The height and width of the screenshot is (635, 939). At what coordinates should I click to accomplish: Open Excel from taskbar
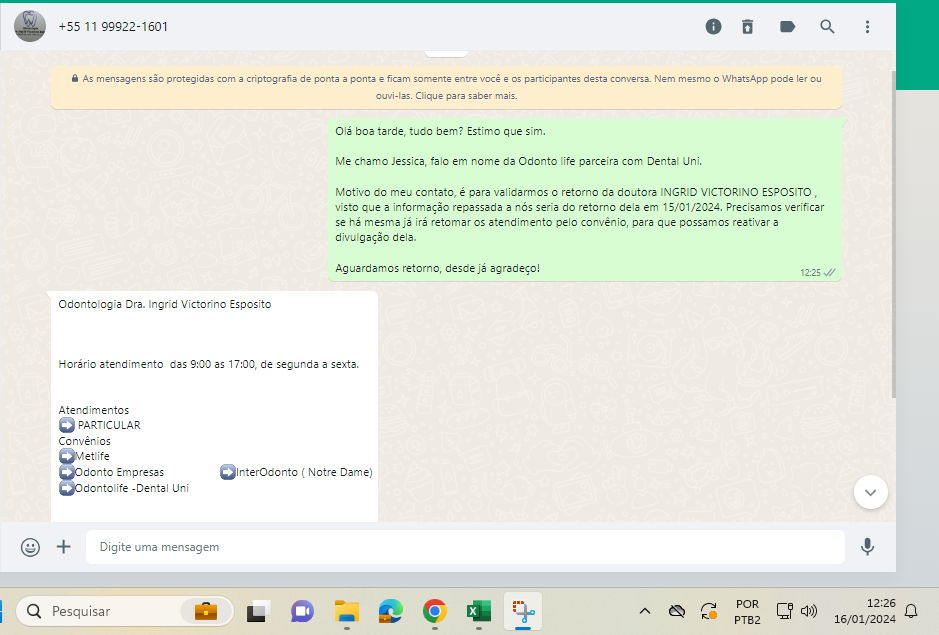pyautogui.click(x=478, y=611)
